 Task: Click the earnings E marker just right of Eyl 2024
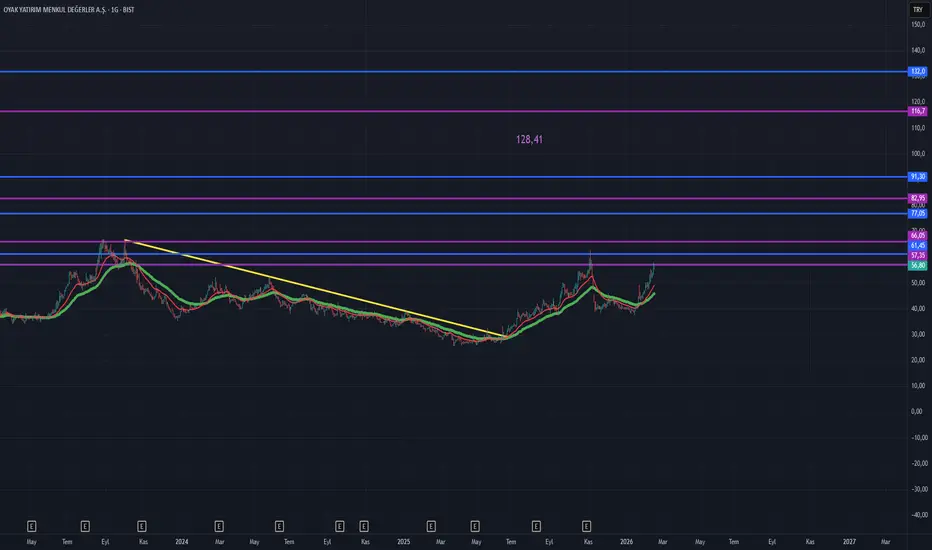[x=339, y=526]
